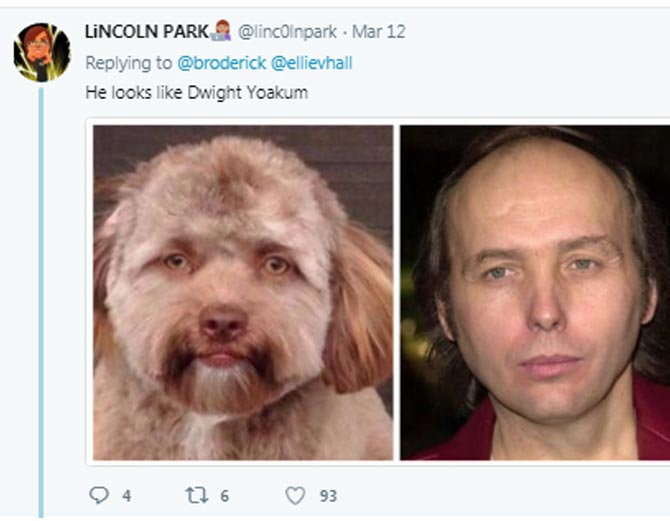Click the tweet text 'He looks like Dwight Yoakum'
This screenshot has height=521, width=670.
coord(197,92)
